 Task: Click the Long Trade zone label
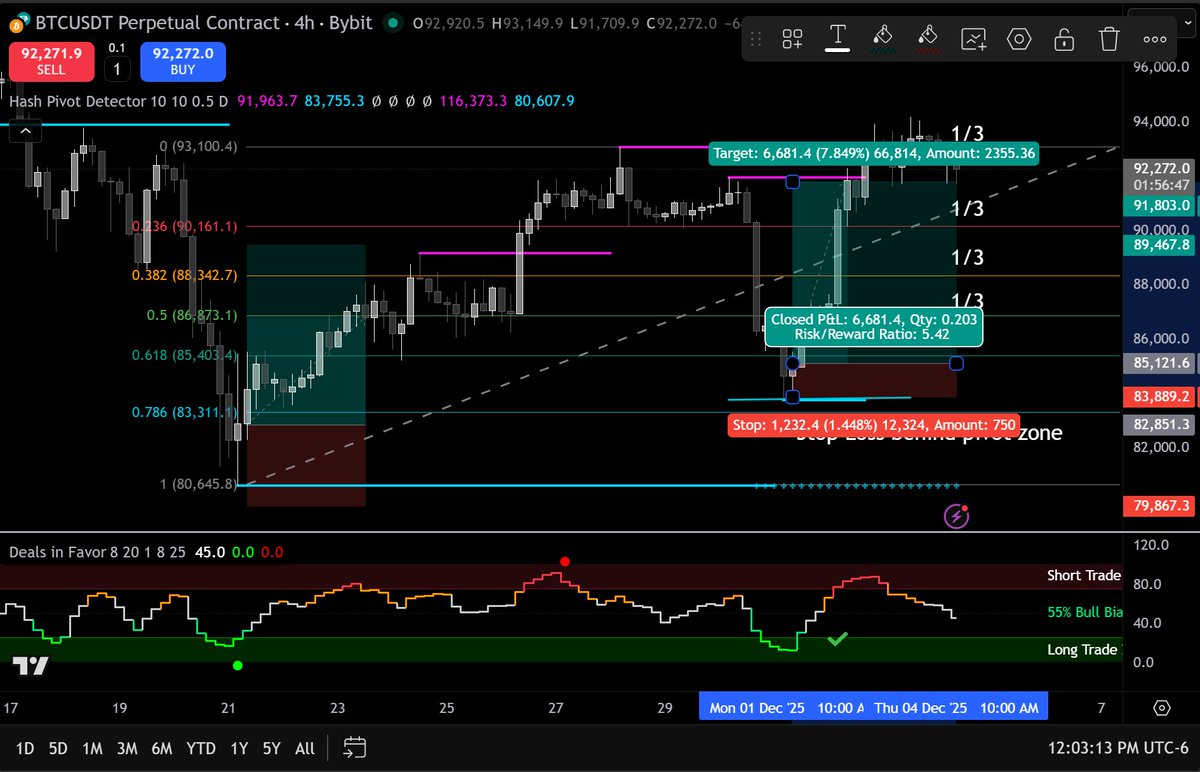(1083, 650)
